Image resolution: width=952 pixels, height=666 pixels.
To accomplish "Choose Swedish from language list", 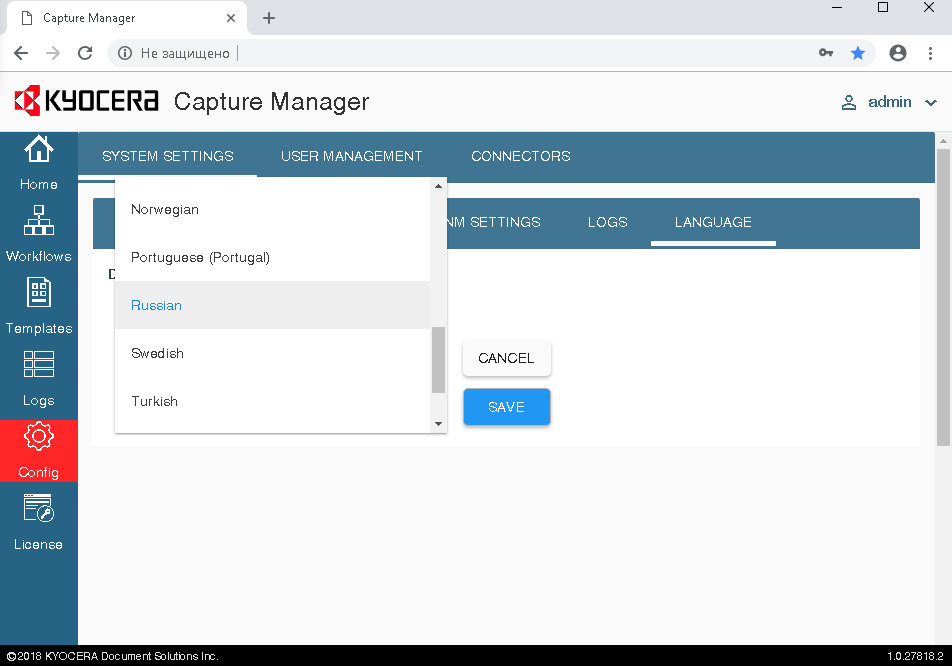I will click(x=272, y=353).
